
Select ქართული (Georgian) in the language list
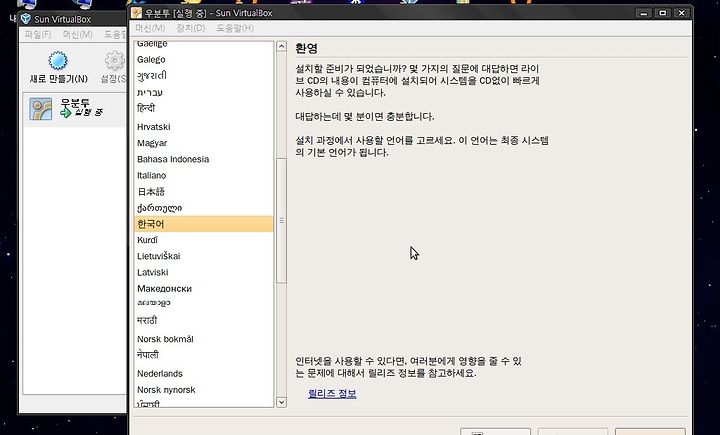(204, 208)
